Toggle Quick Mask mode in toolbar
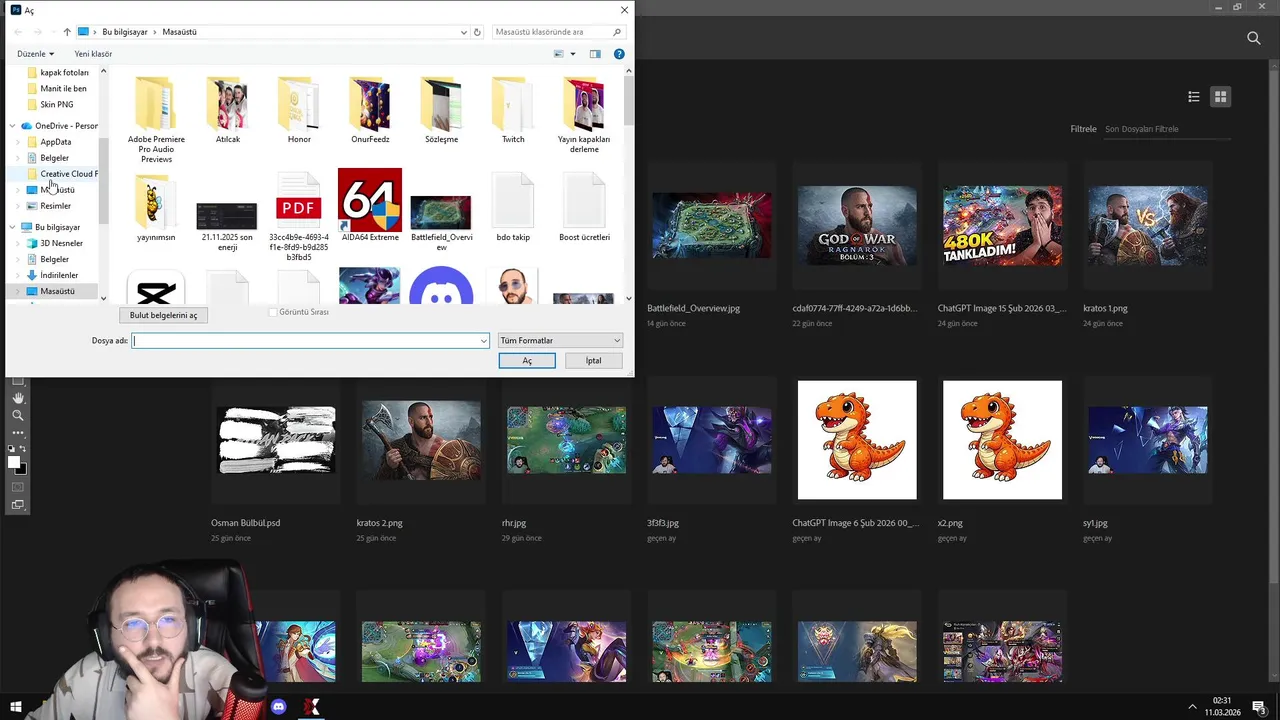This screenshot has width=1280, height=720. coord(17,487)
